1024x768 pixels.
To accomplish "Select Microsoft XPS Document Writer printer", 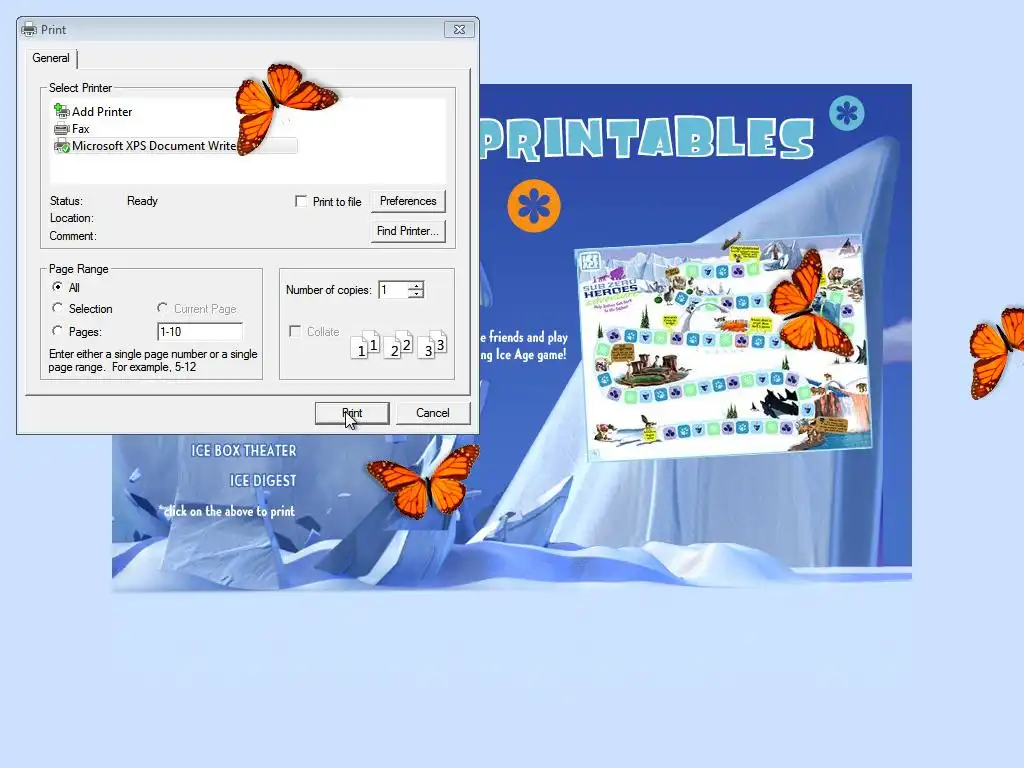I will 175,146.
